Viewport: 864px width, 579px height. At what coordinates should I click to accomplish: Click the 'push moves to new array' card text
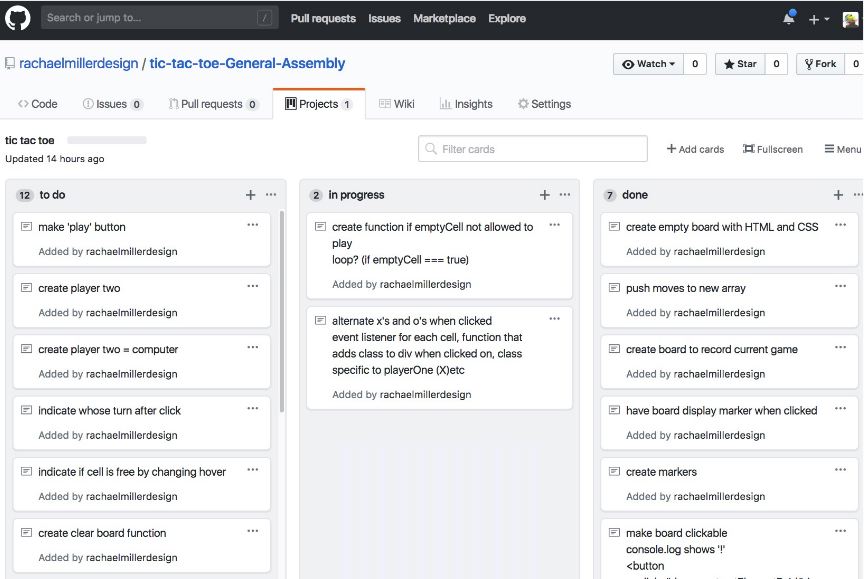[x=685, y=288]
